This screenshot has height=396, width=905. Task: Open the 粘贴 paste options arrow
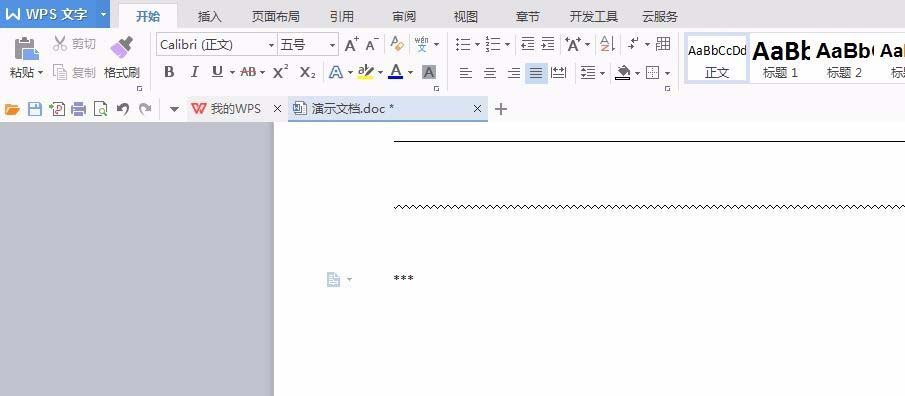40,73
